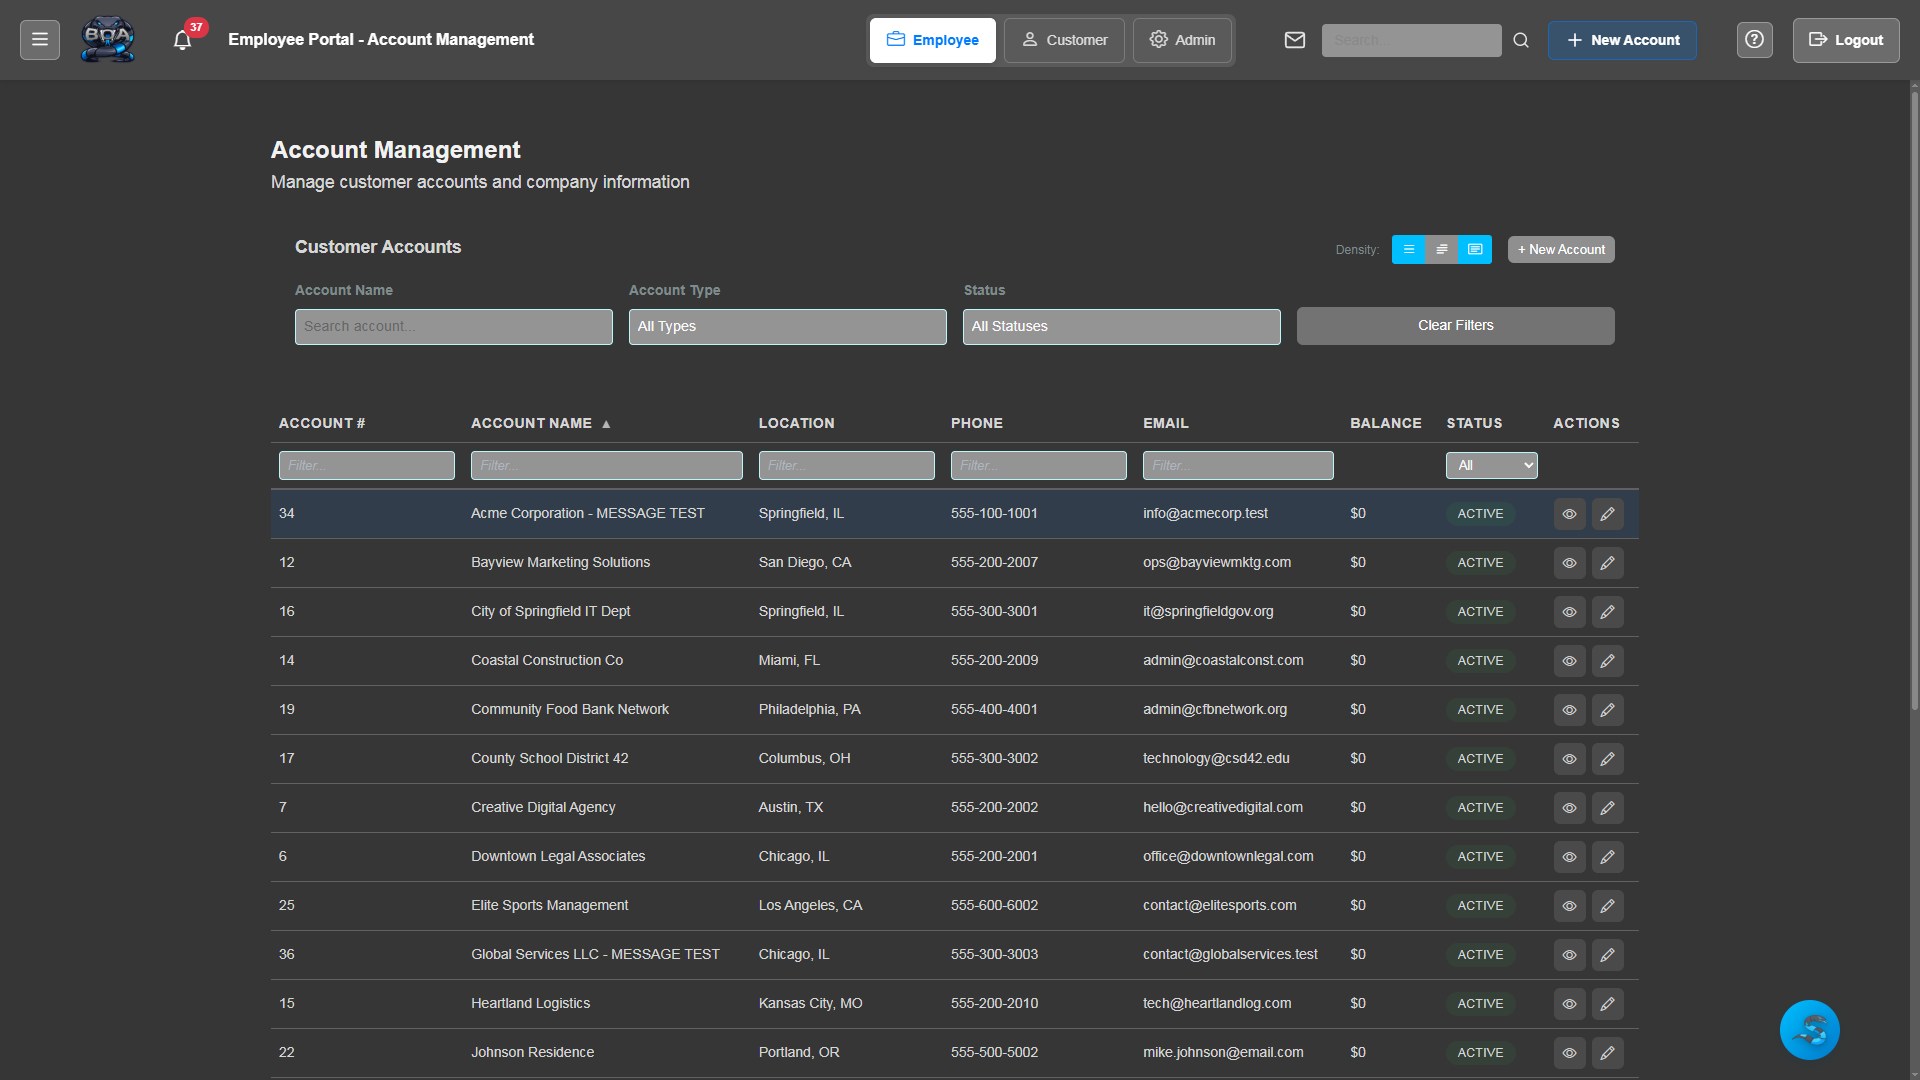Open the floating chat bubble icon
The height and width of the screenshot is (1080, 1920).
point(1810,1029)
